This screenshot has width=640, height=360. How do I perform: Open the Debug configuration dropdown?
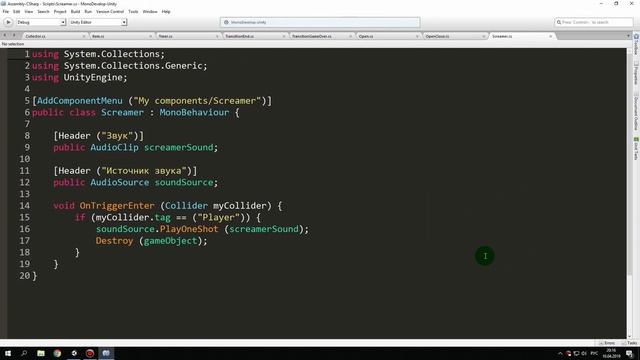click(40, 22)
